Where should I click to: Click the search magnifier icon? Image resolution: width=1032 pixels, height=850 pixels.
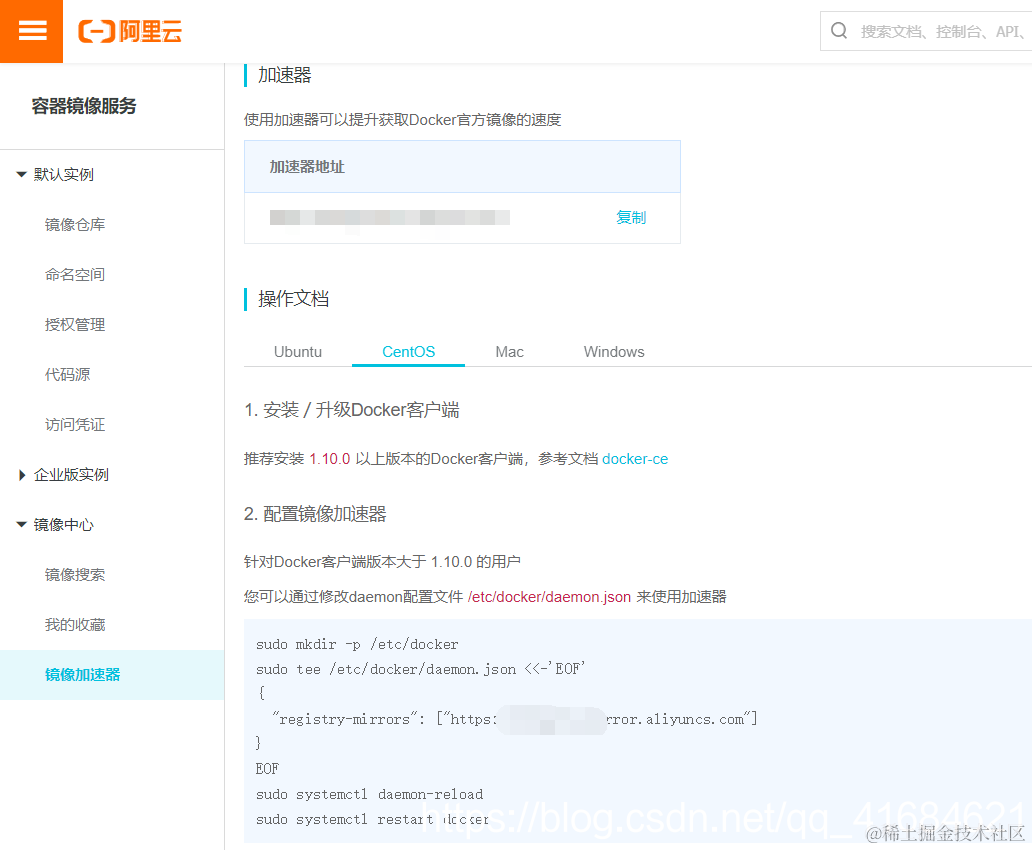[x=840, y=30]
